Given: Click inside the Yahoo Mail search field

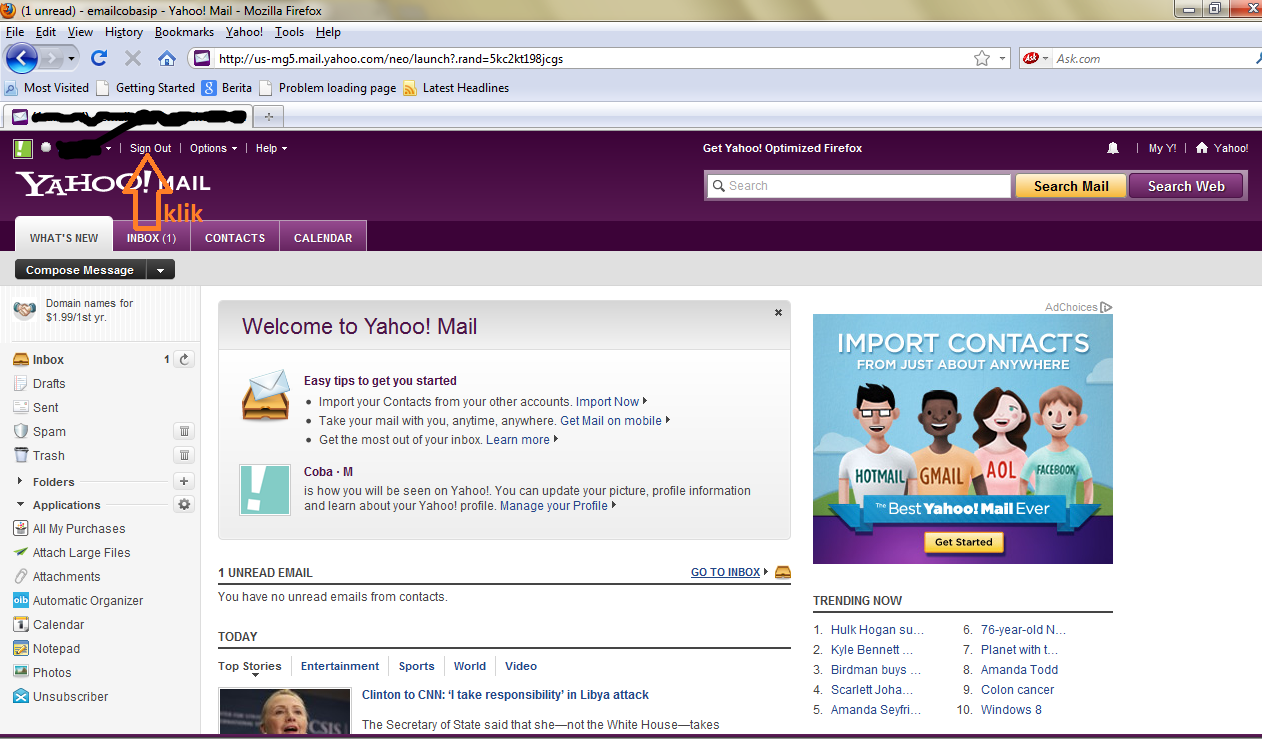Looking at the screenshot, I should [x=859, y=186].
